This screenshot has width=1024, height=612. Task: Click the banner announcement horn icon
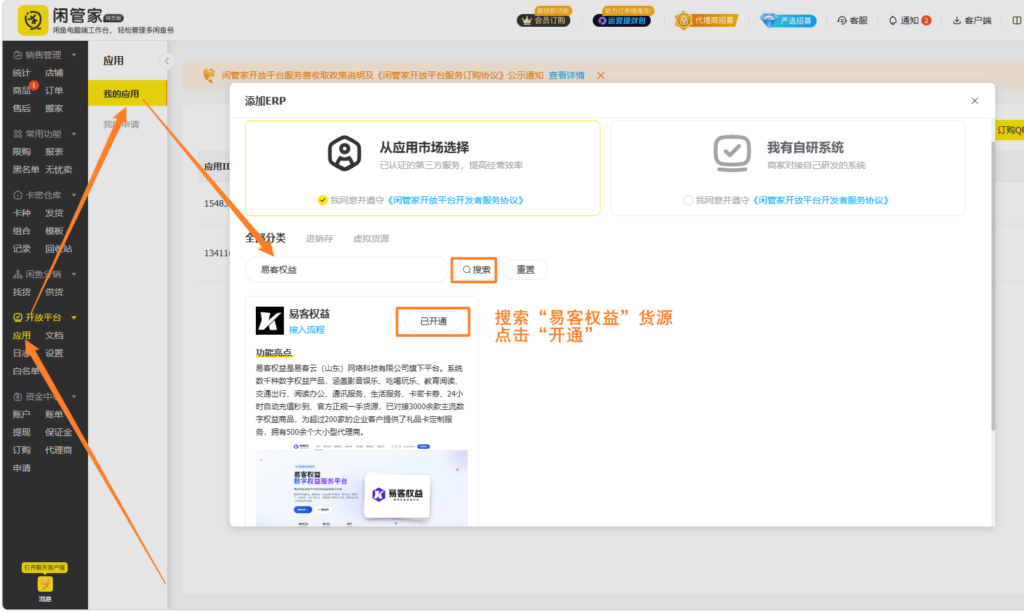[209, 75]
